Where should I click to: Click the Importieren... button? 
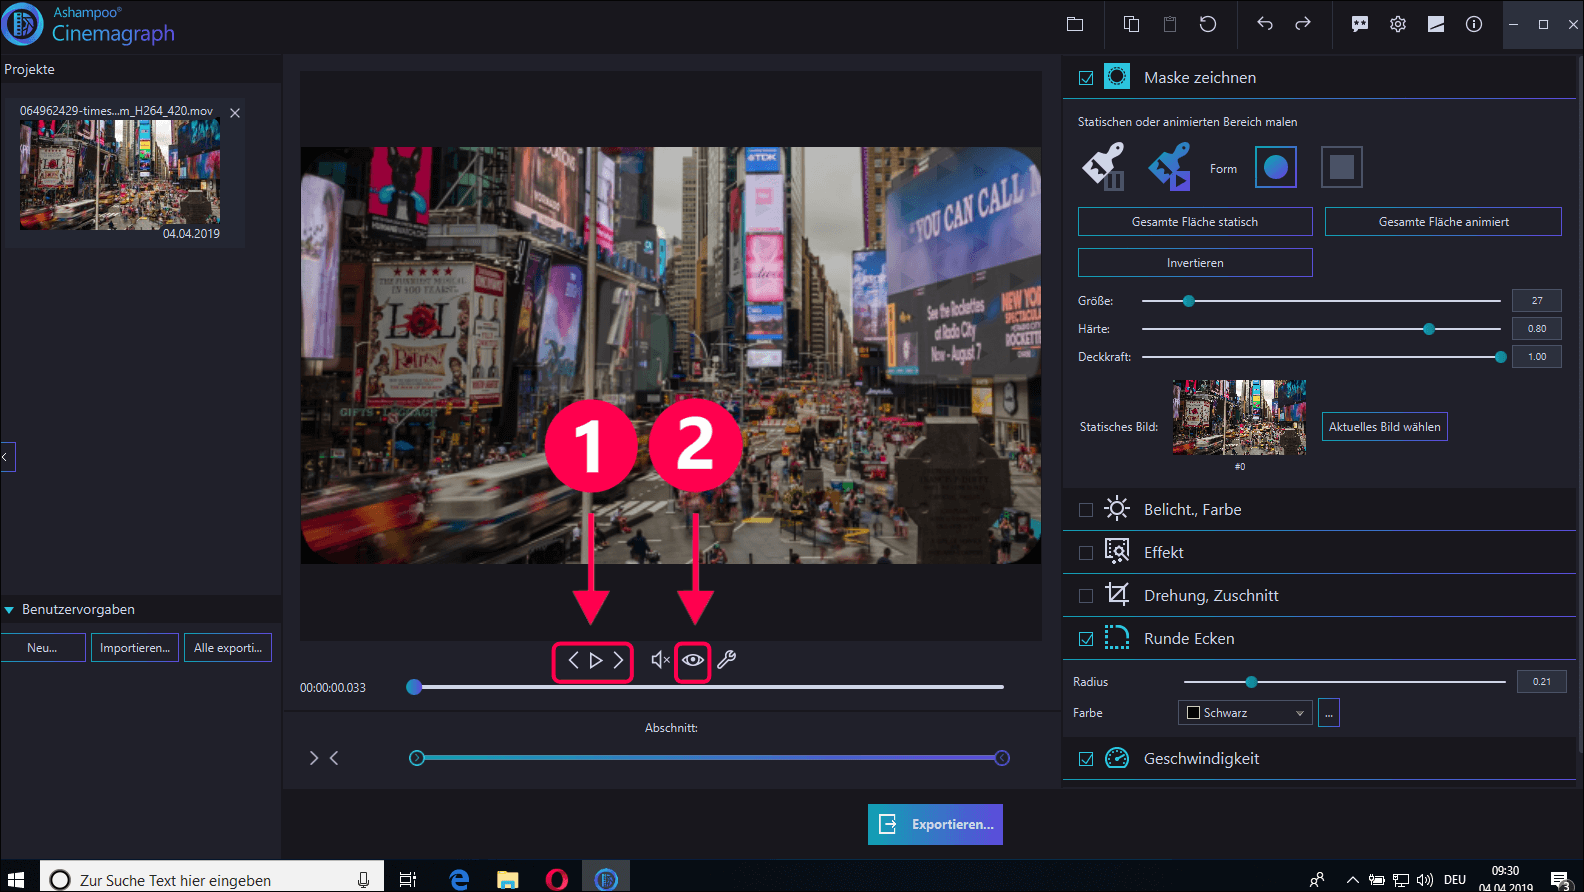[x=135, y=648]
